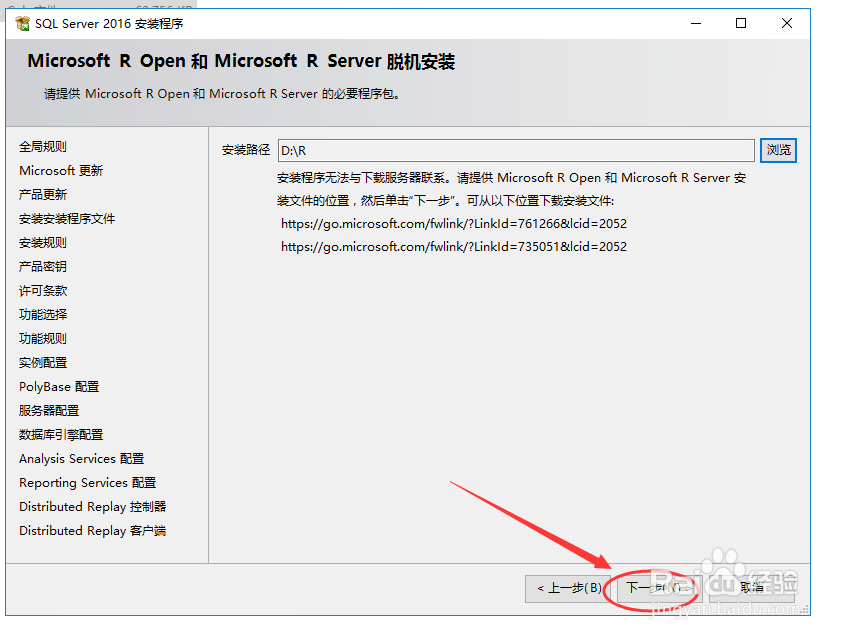
Task: Select 功能规则 step
Action: (43, 339)
